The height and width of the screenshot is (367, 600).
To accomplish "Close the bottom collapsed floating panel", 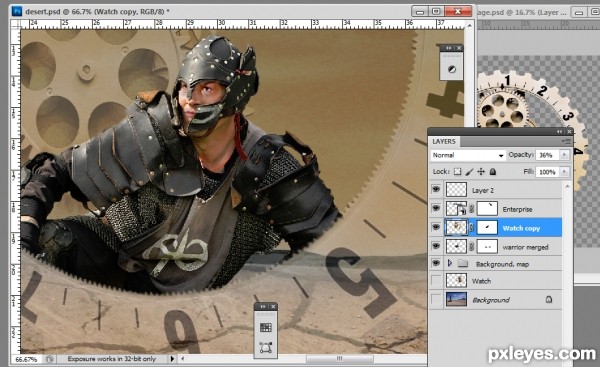I will pyautogui.click(x=273, y=307).
